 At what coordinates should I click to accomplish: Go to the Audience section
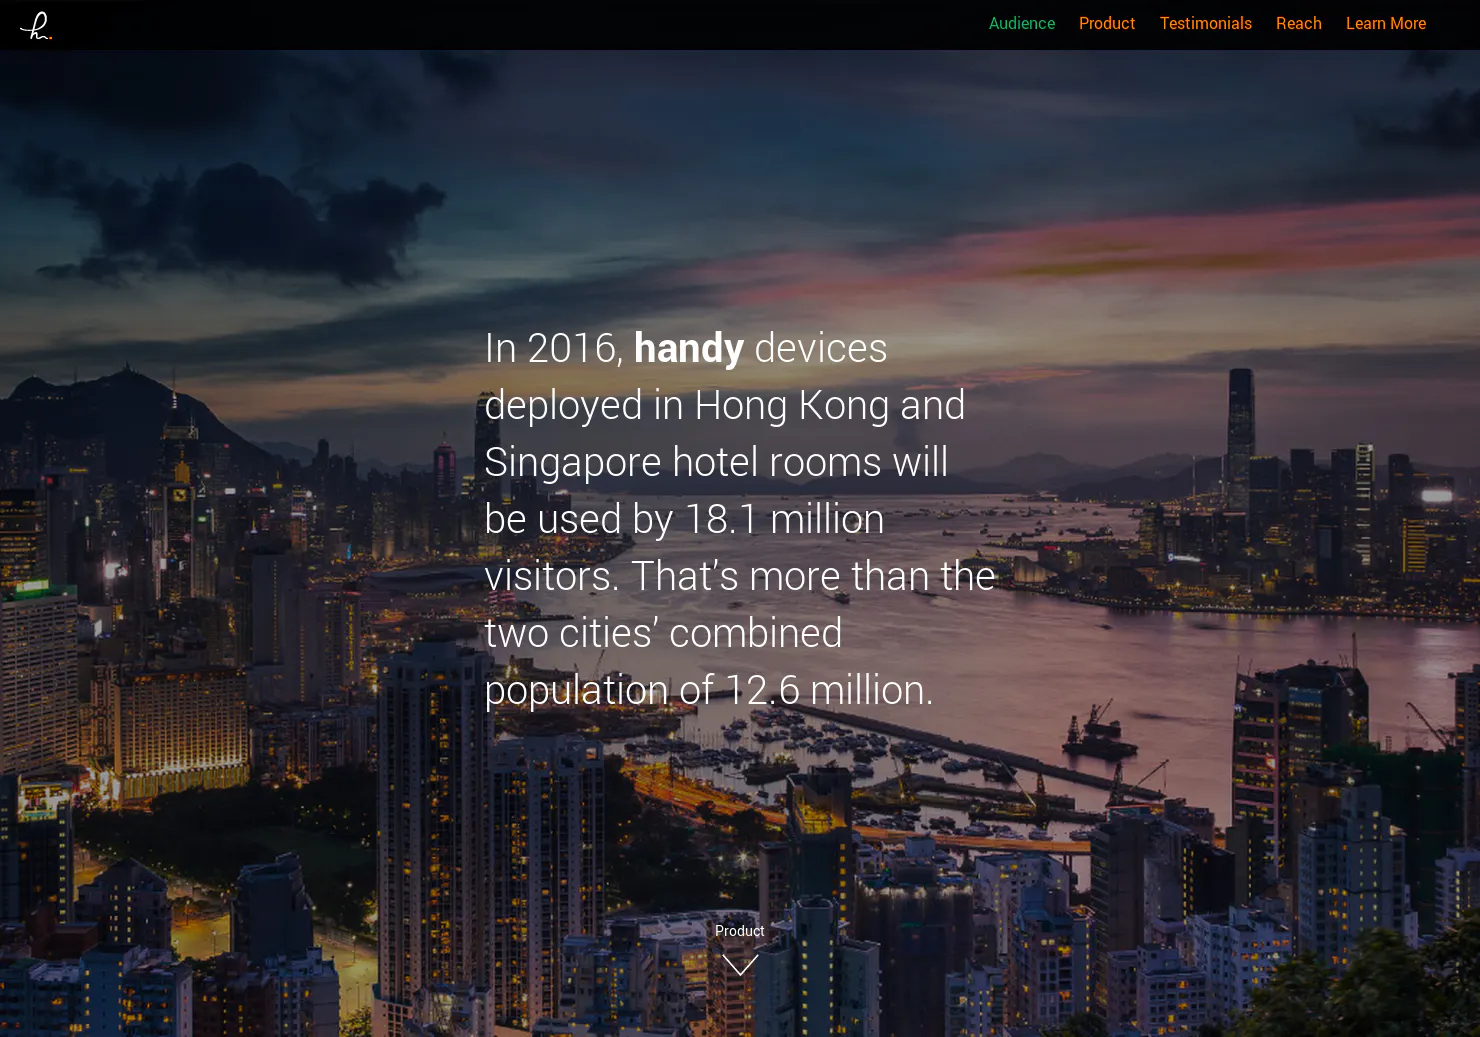click(x=1021, y=23)
